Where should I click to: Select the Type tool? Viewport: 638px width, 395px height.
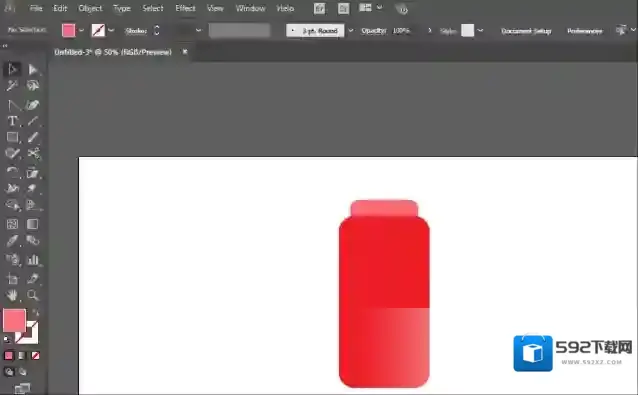pos(12,121)
